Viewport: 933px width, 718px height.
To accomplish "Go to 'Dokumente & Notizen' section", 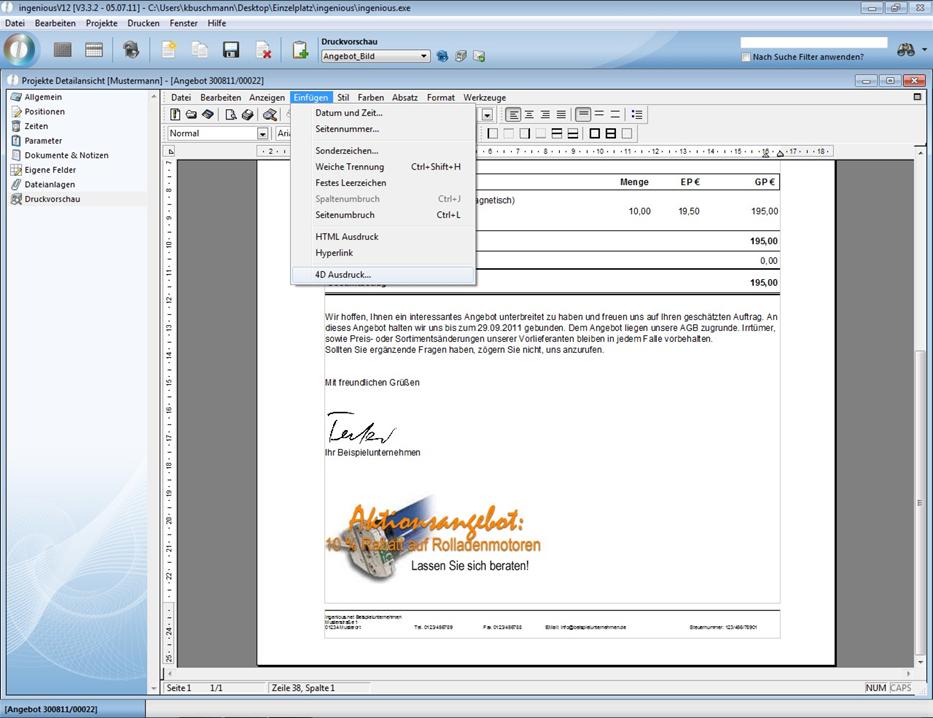I will point(66,155).
